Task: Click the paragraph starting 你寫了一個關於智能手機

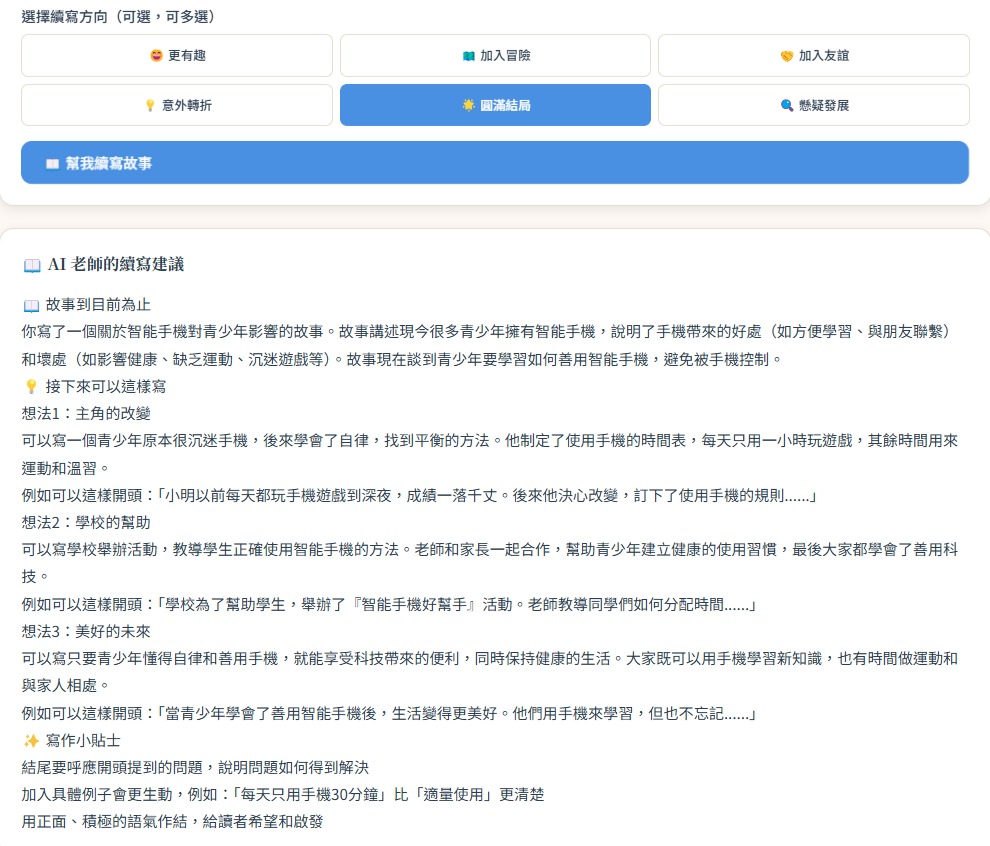Action: click(488, 345)
